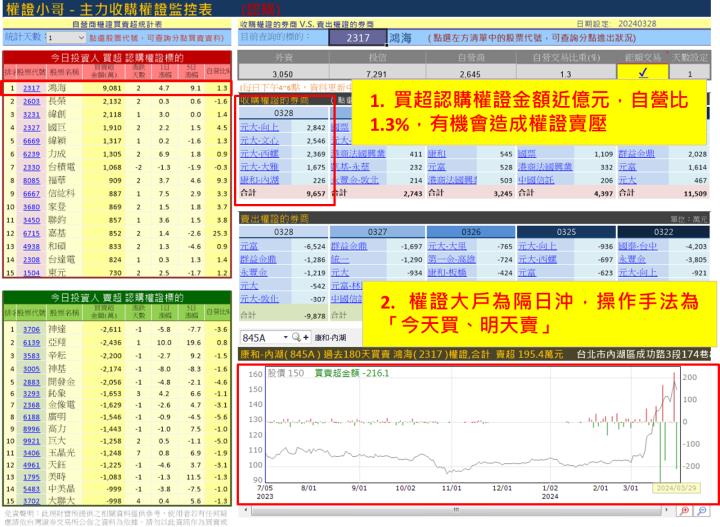Select the 0326 date header in 賣出權證的券商

[471, 232]
